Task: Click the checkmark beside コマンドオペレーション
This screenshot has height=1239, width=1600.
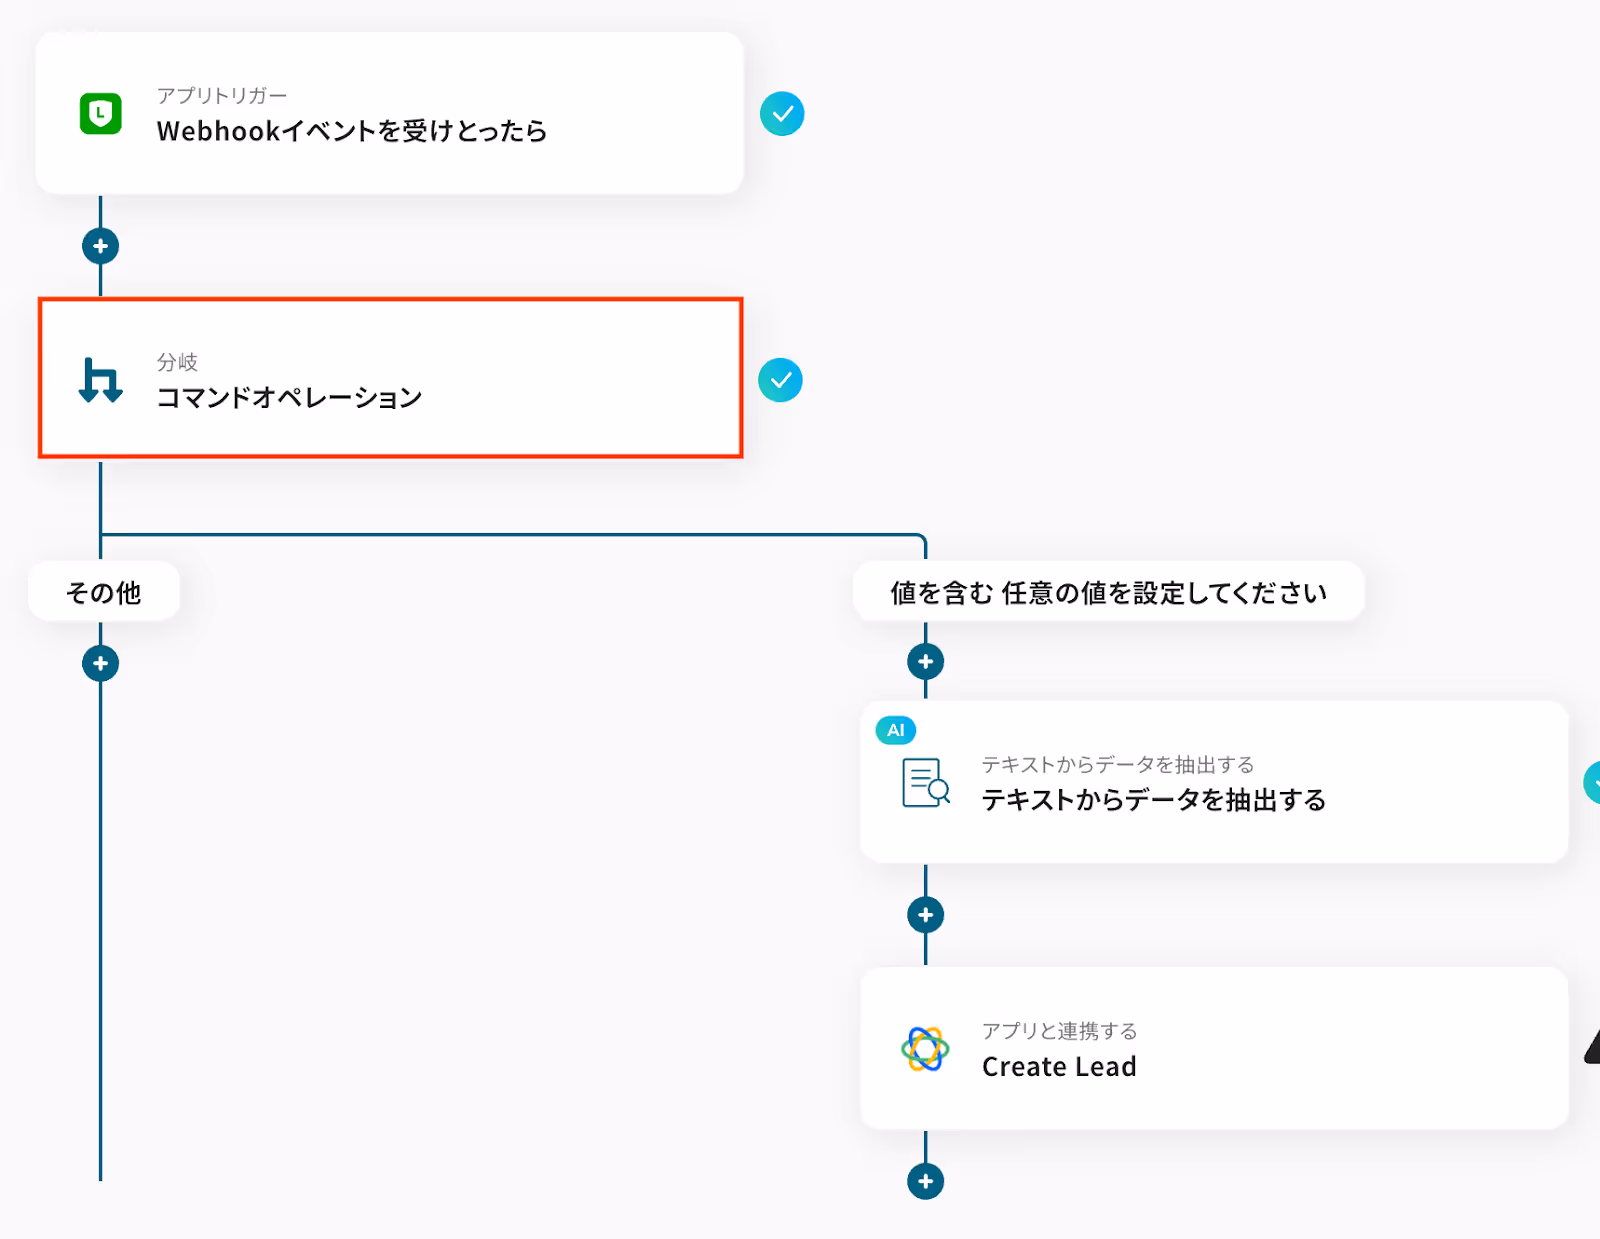Action: (x=780, y=380)
